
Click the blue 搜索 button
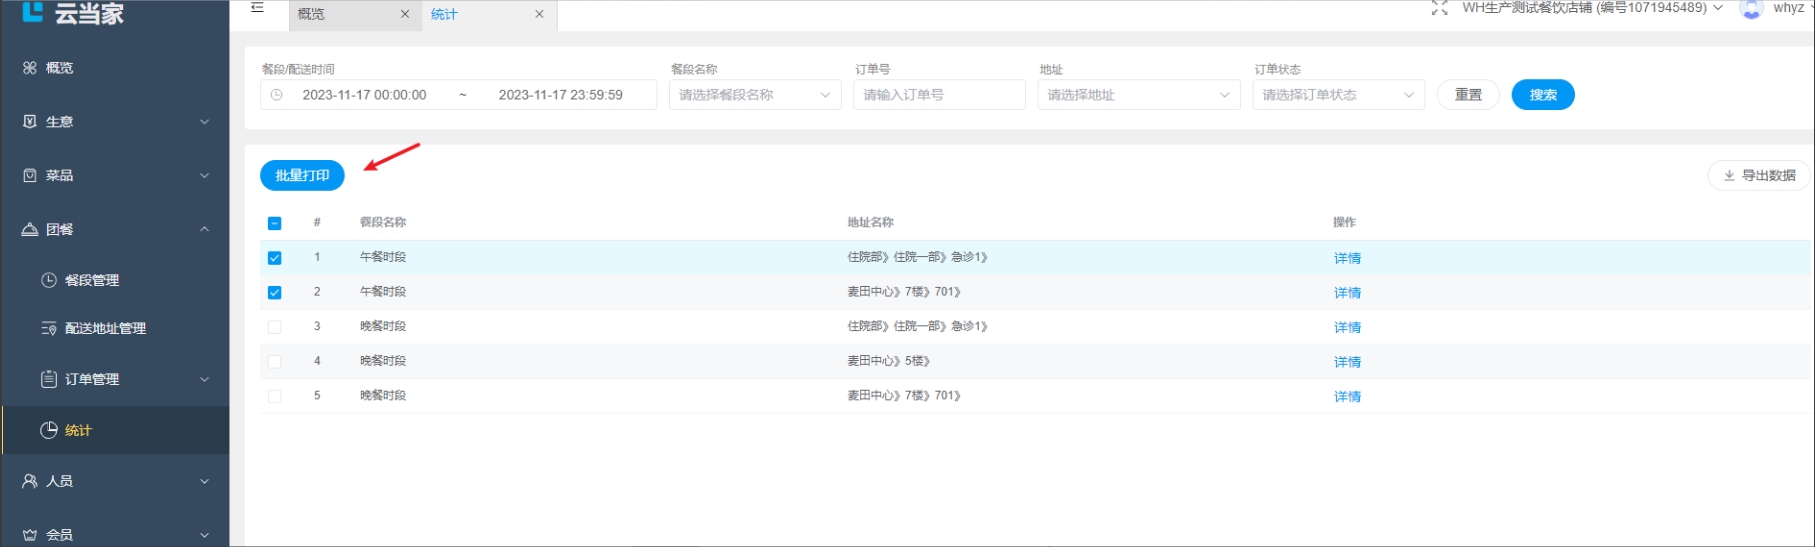pos(1542,95)
